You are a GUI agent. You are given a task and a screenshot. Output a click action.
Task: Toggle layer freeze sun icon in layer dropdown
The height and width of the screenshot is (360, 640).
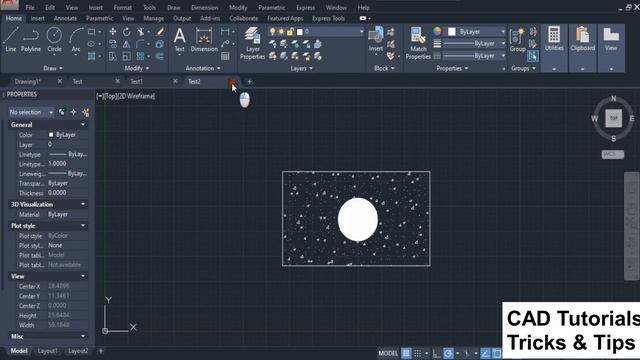281,31
